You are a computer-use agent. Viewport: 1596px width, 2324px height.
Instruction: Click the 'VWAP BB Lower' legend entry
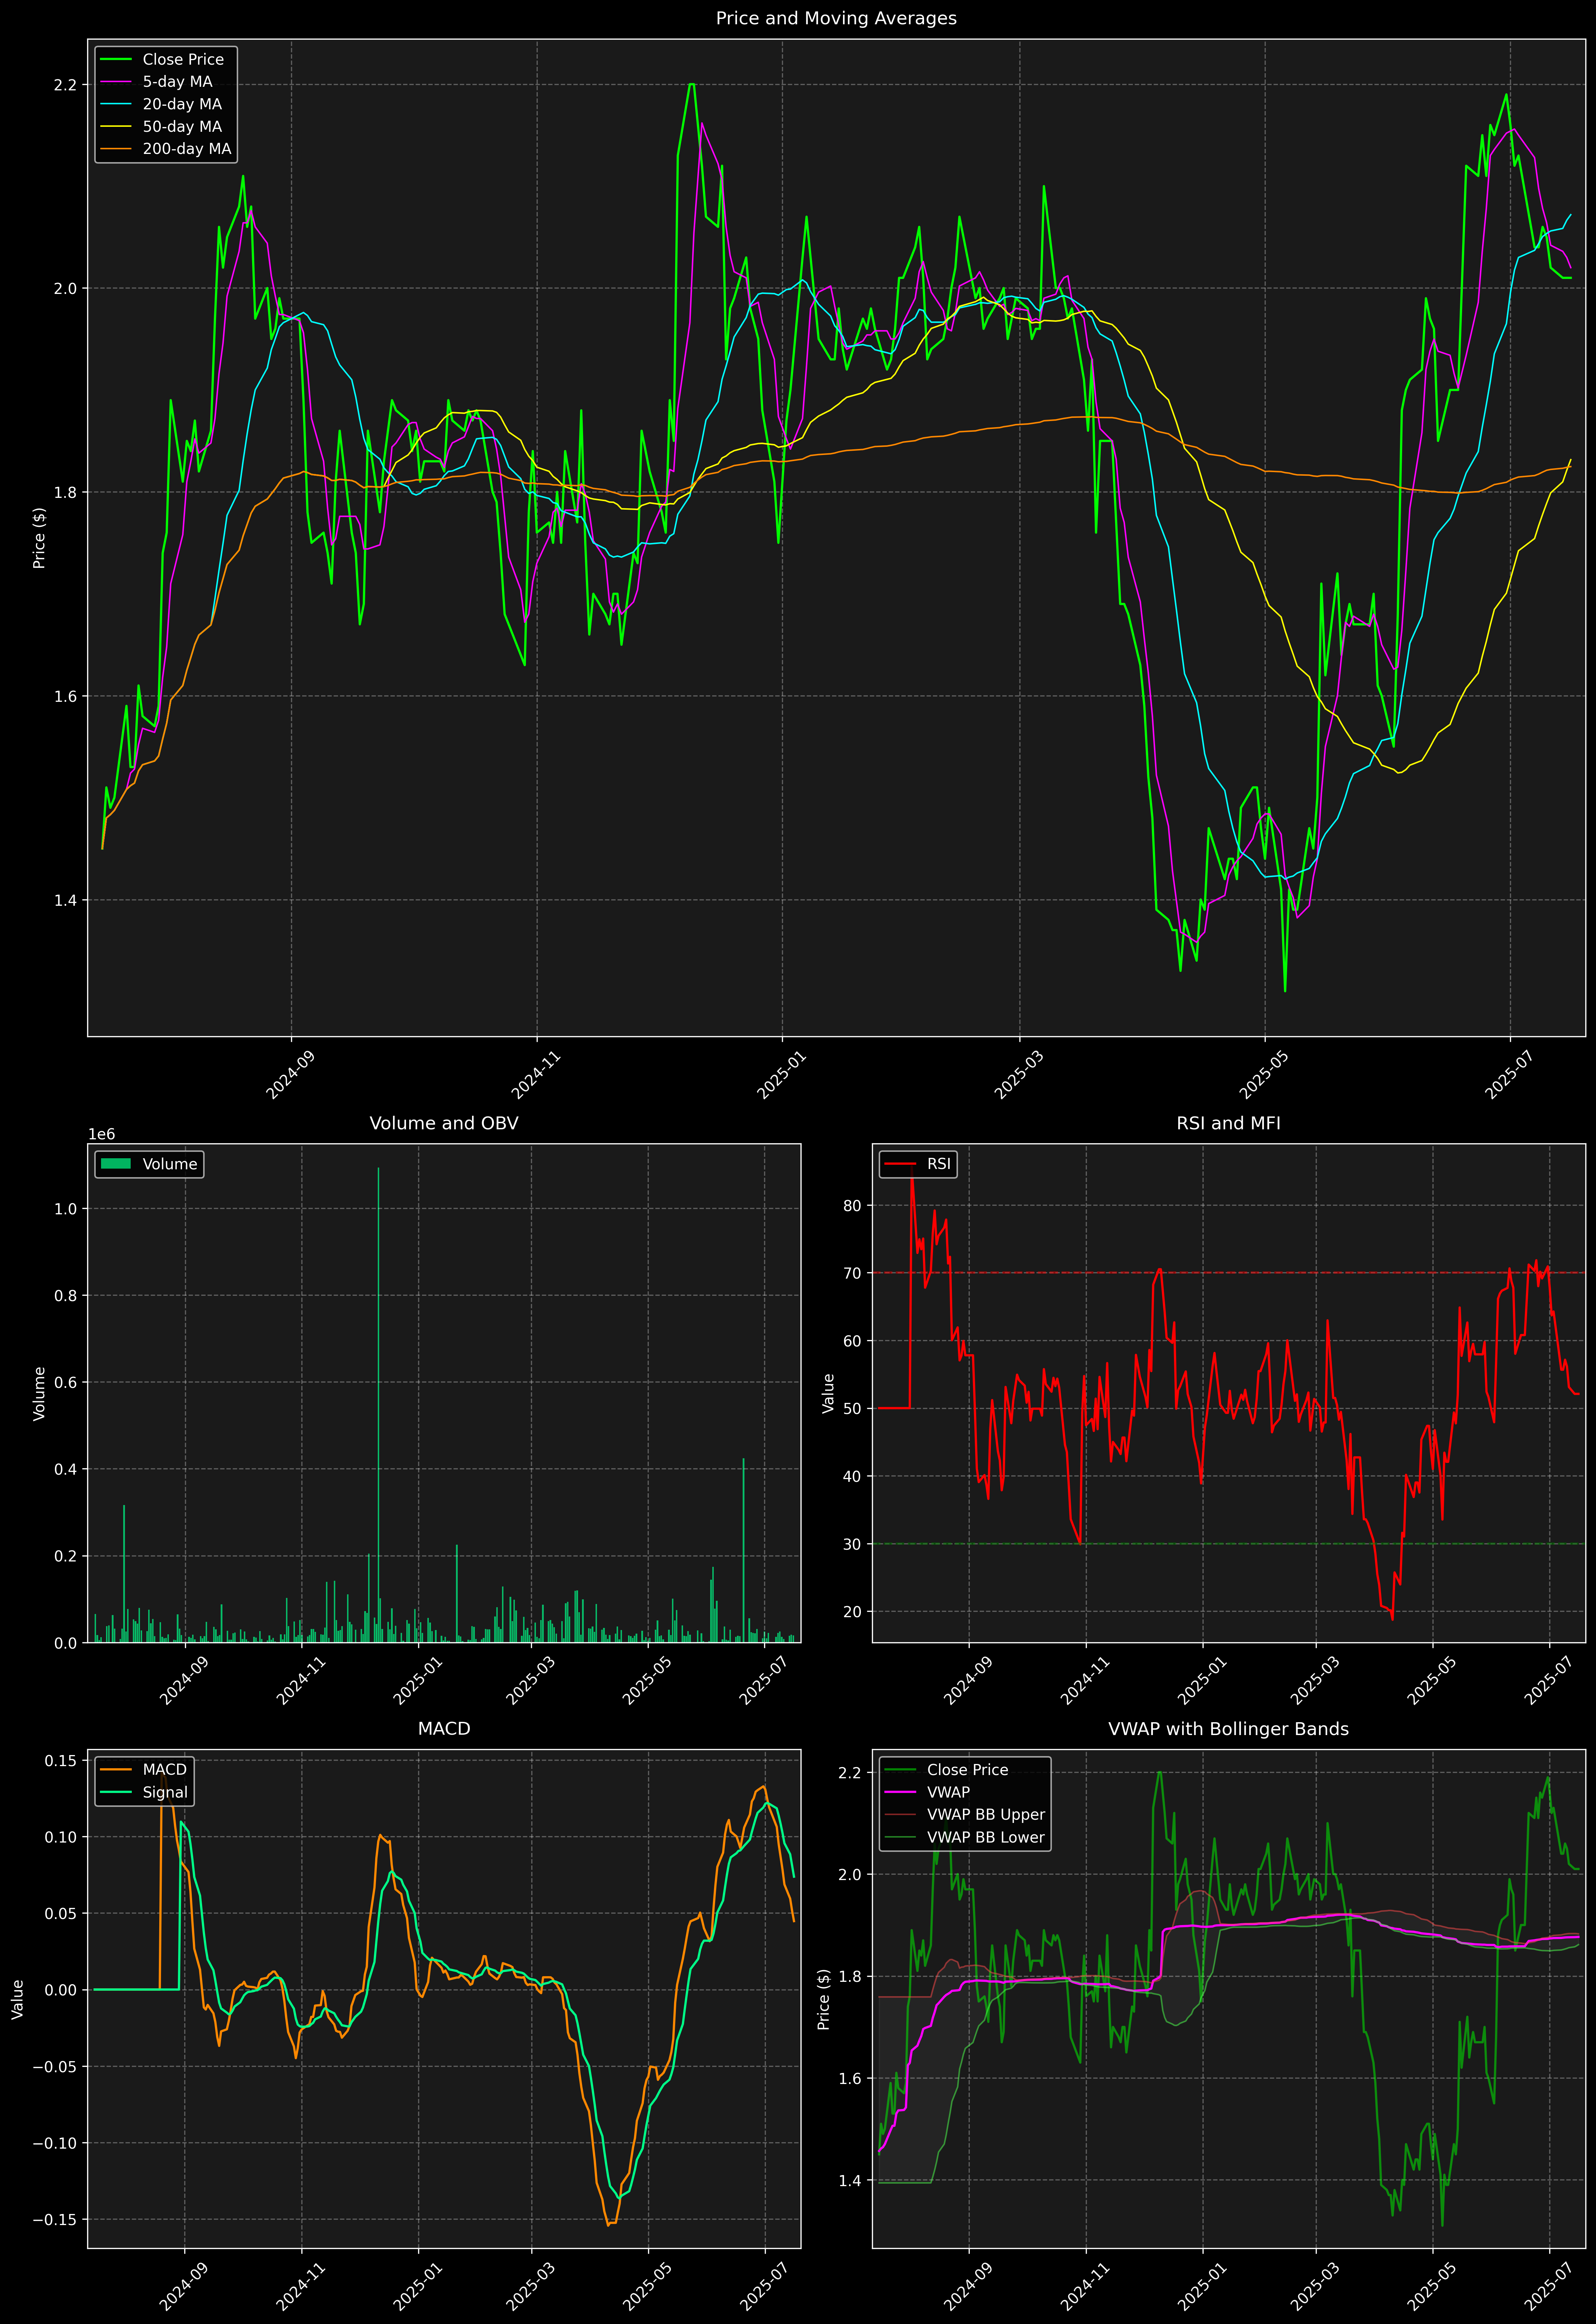tap(986, 1837)
